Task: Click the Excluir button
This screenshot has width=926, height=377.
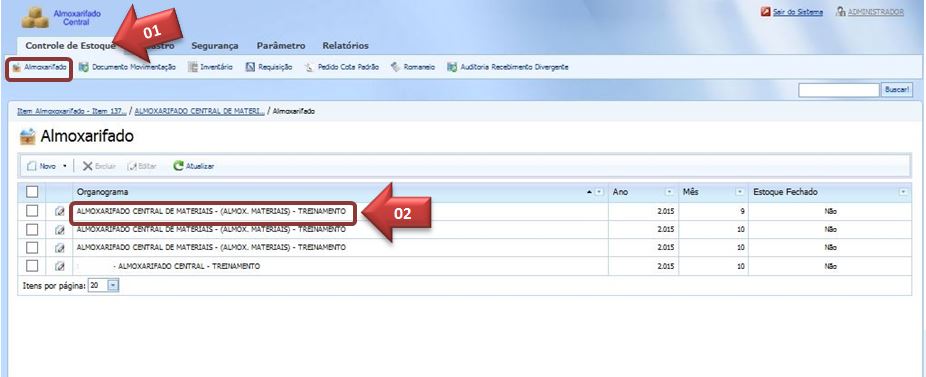Action: coord(99,166)
